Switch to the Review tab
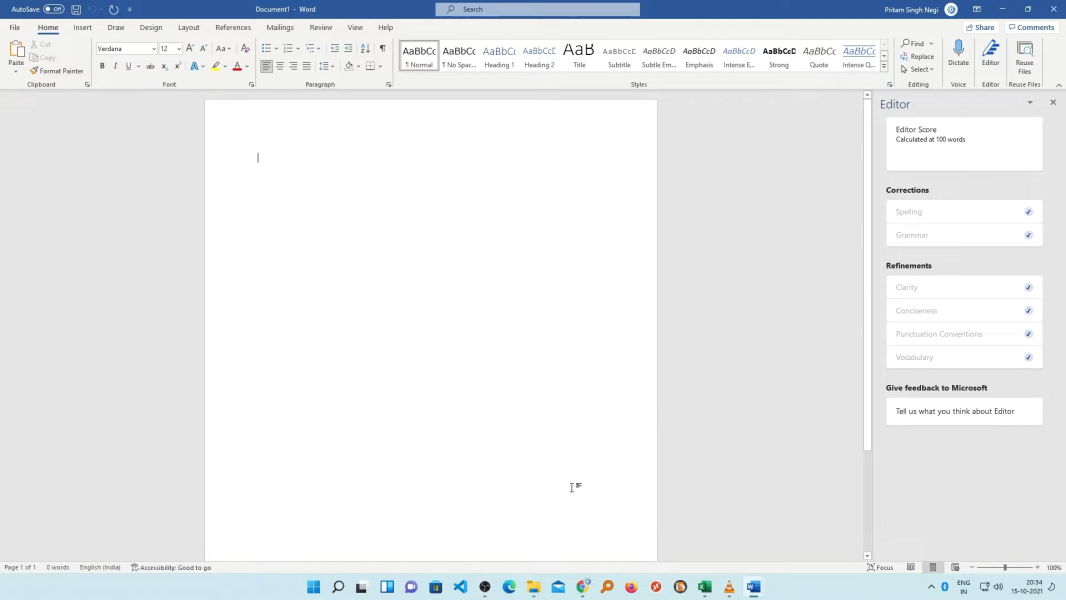1066x600 pixels. (321, 27)
